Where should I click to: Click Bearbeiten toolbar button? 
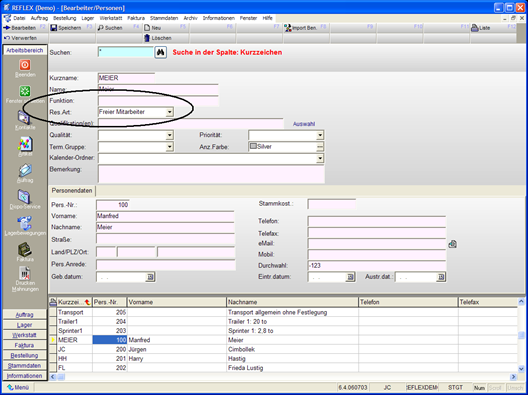click(24, 28)
